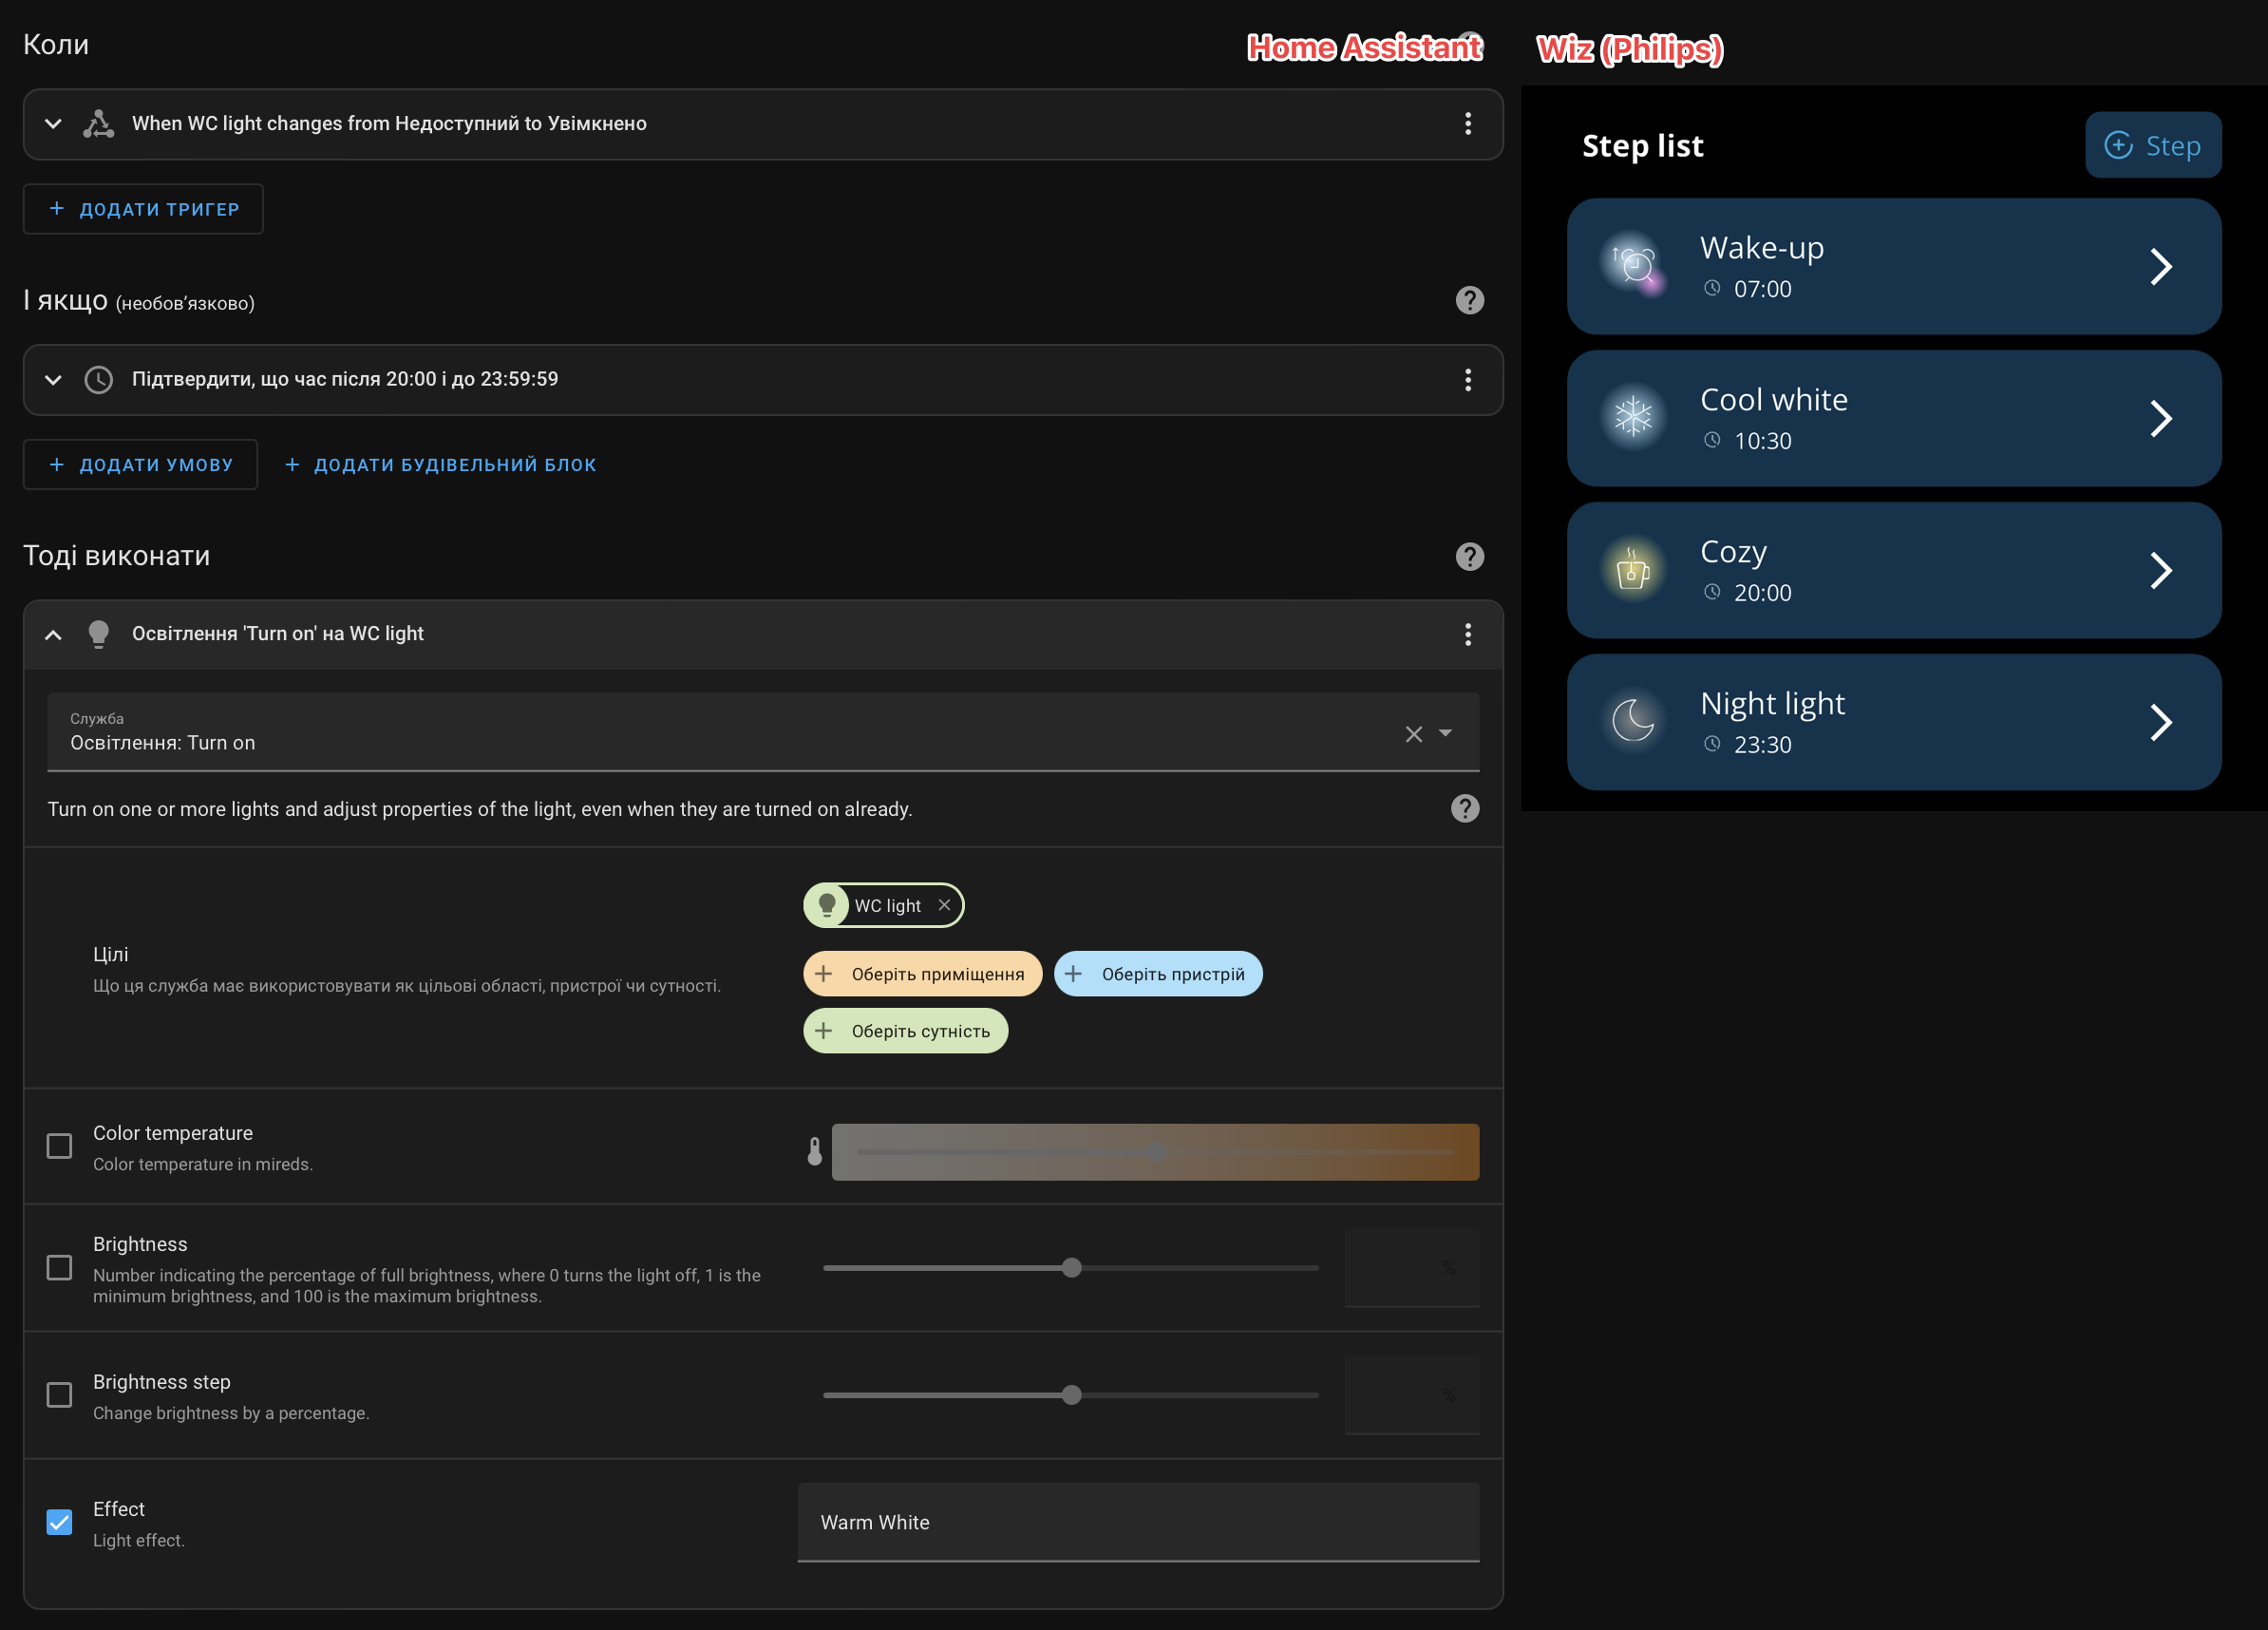Open the Cool white step chevron
Image resolution: width=2268 pixels, height=1630 pixels.
2160,418
